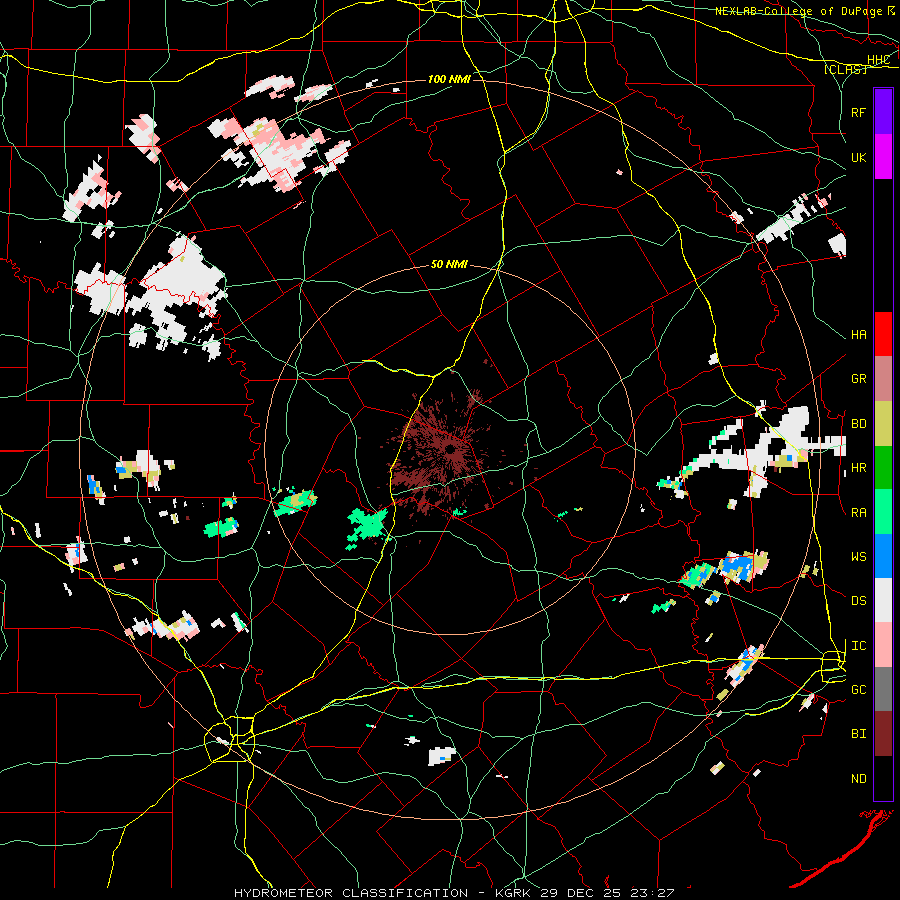Click the HHC product label
The image size is (900, 900).
click(878, 60)
